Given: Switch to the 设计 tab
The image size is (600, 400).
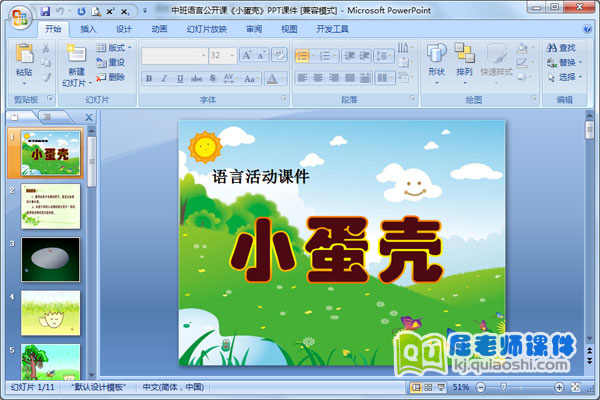Looking at the screenshot, I should (x=124, y=29).
